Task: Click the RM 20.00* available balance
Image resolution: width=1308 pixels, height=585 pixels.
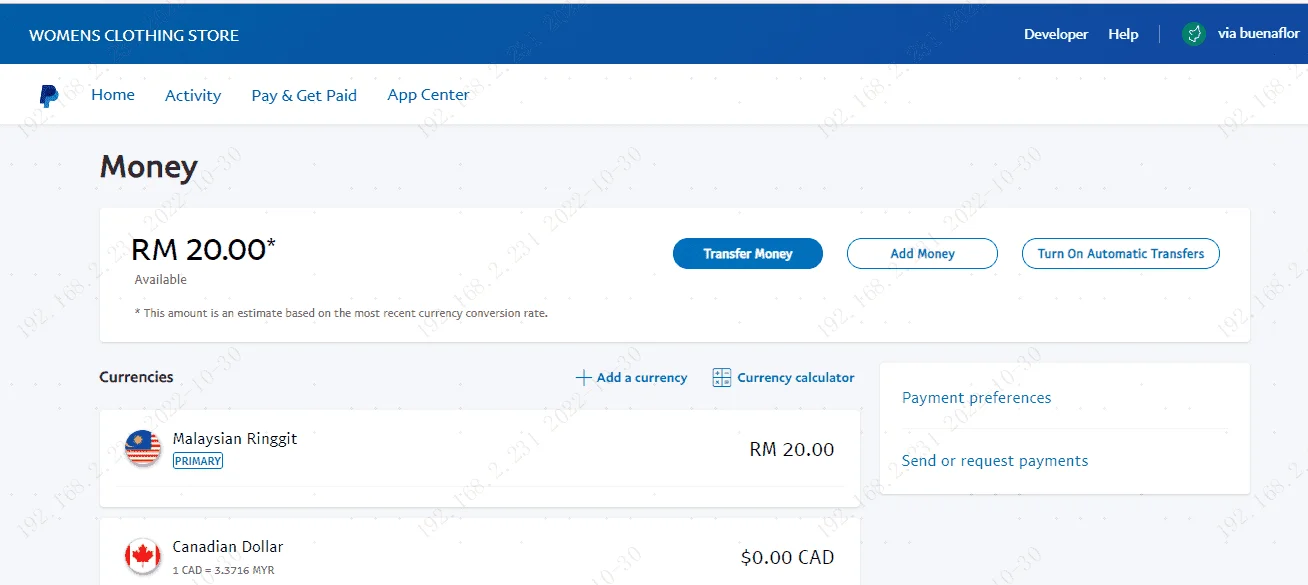Action: click(x=203, y=249)
